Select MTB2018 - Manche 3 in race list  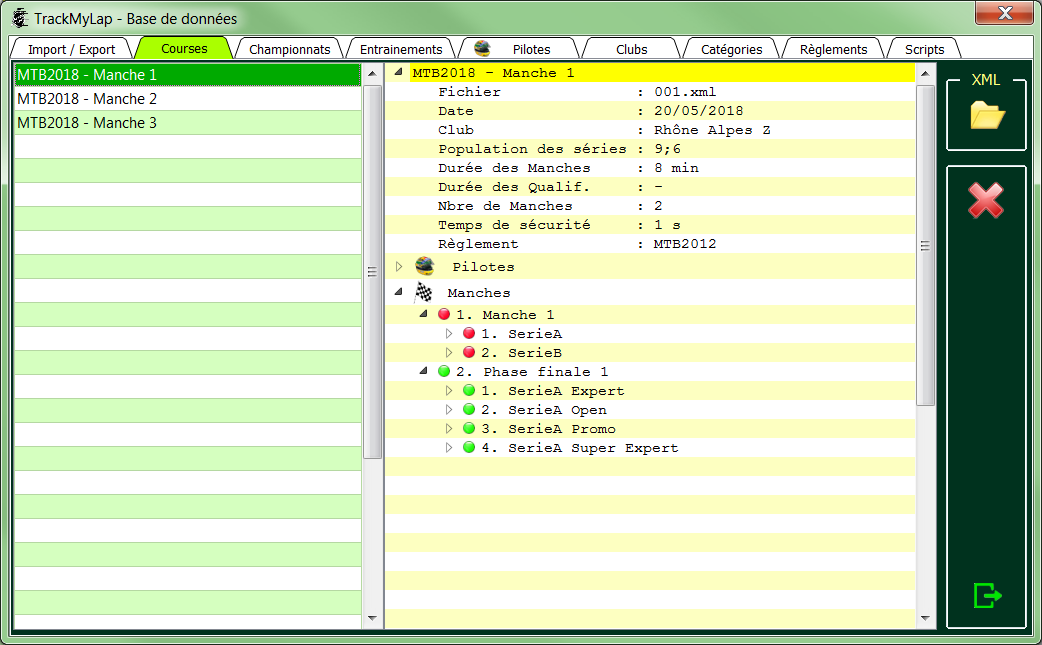(x=188, y=122)
